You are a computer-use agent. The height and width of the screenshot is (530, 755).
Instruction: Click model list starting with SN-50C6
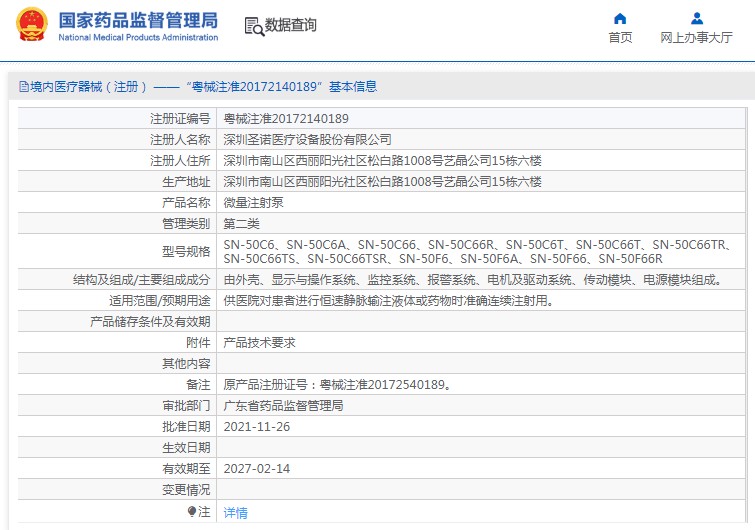479,252
